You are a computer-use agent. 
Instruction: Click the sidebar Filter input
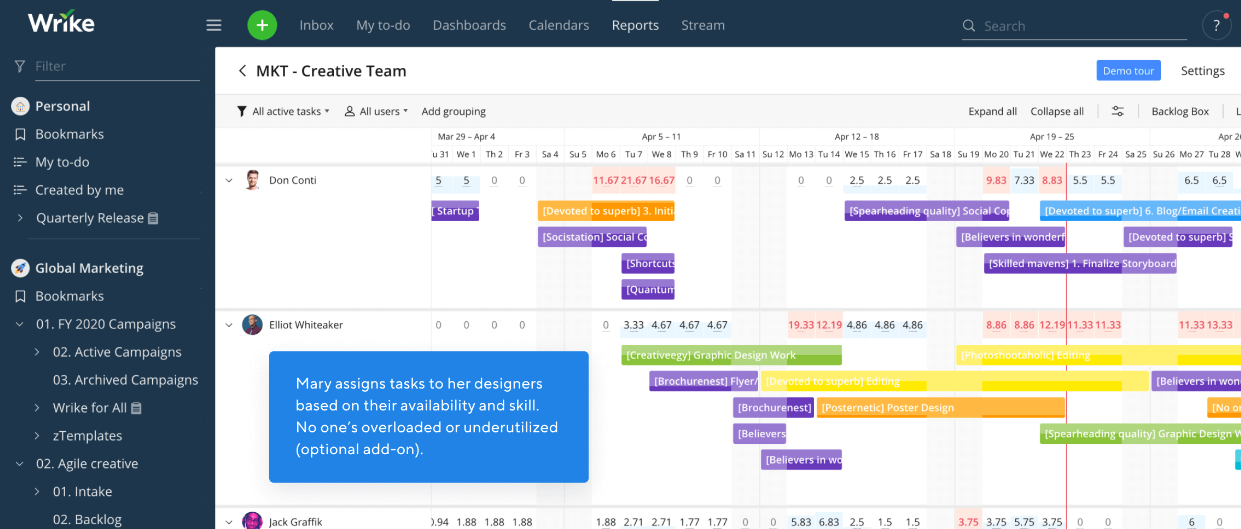click(117, 66)
